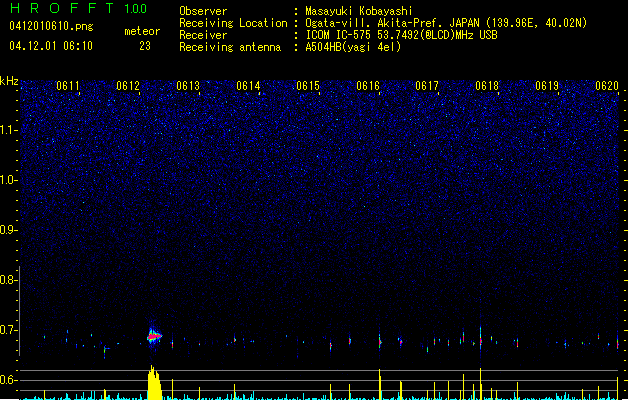Click the 0614 time marker
Viewport: 629px width, 400px height.
(x=248, y=86)
